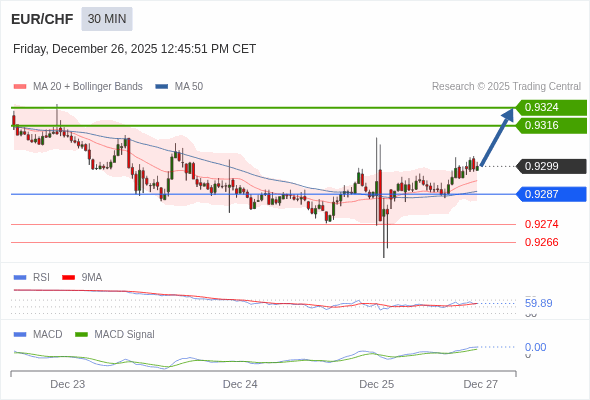Click the RSI legend color swatch

coord(20,278)
